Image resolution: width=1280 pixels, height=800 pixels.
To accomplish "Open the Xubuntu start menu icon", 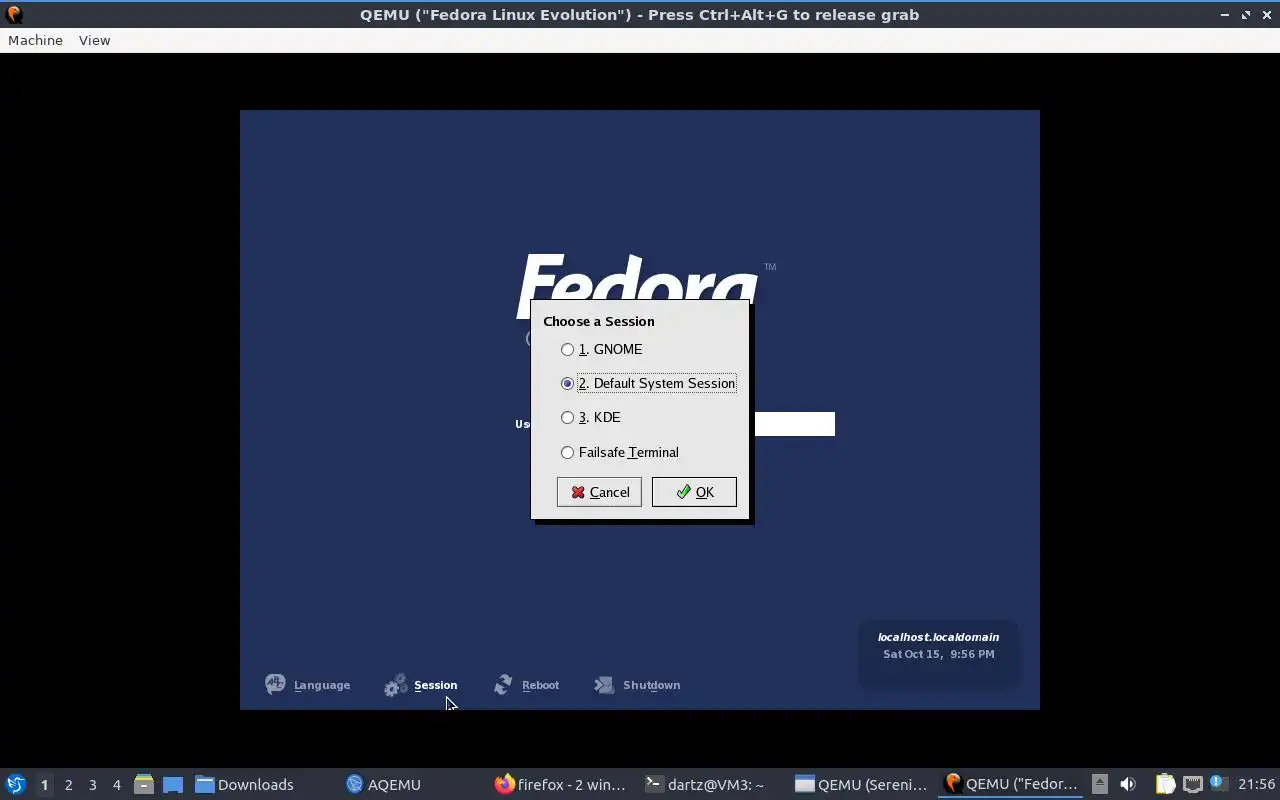I will click(x=16, y=784).
